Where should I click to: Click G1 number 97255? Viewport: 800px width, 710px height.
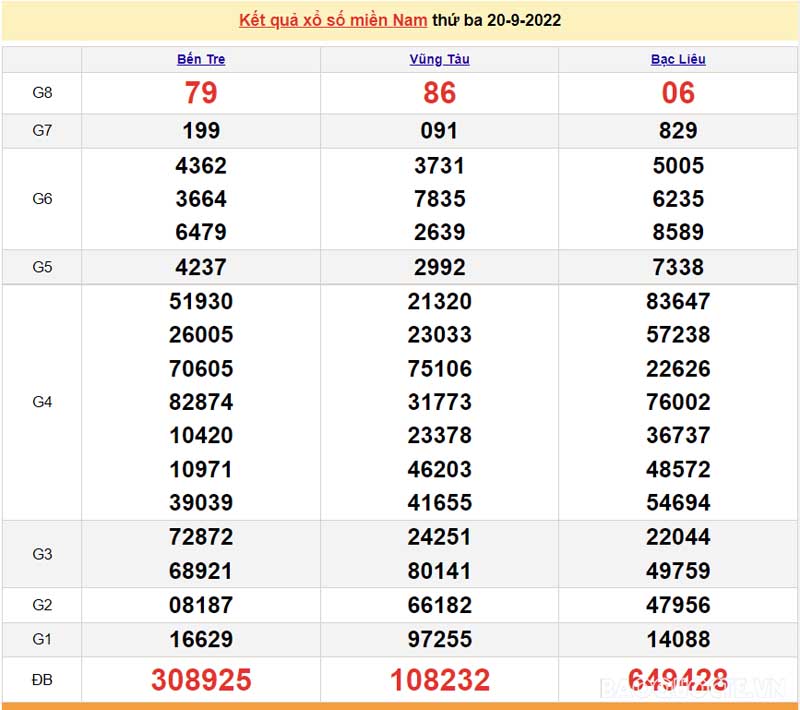click(x=439, y=639)
